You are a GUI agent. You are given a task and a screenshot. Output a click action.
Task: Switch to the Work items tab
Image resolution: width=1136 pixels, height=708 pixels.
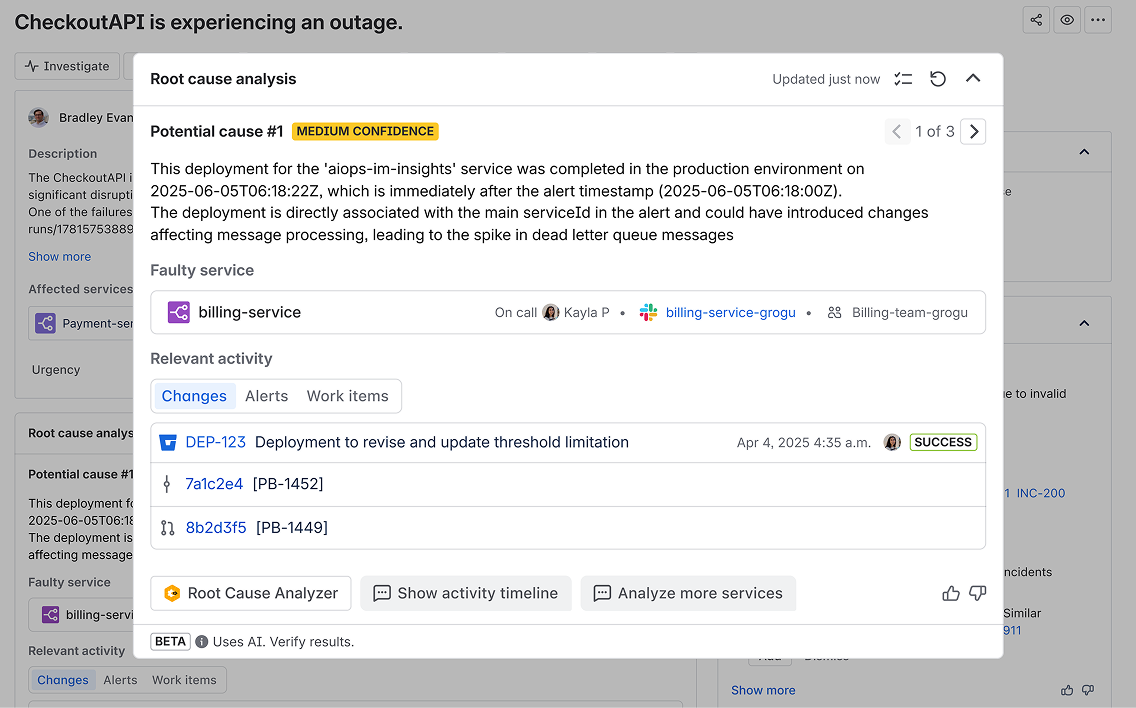click(x=347, y=396)
